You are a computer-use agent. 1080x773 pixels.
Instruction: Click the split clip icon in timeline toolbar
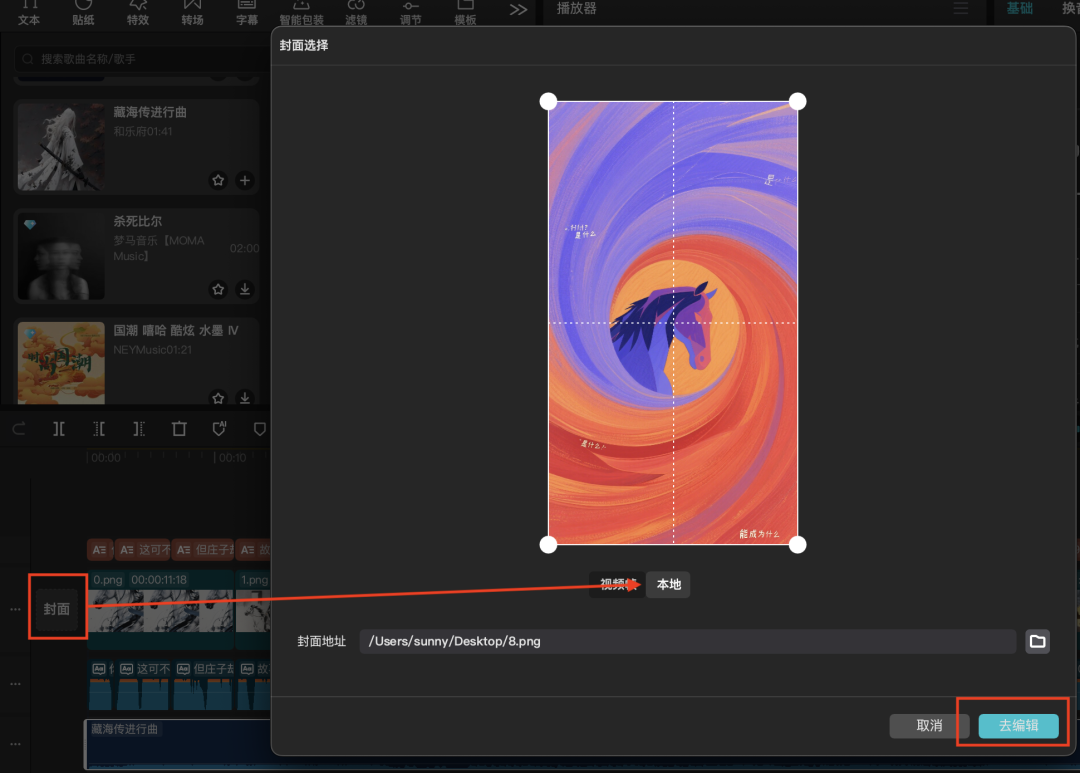point(59,429)
